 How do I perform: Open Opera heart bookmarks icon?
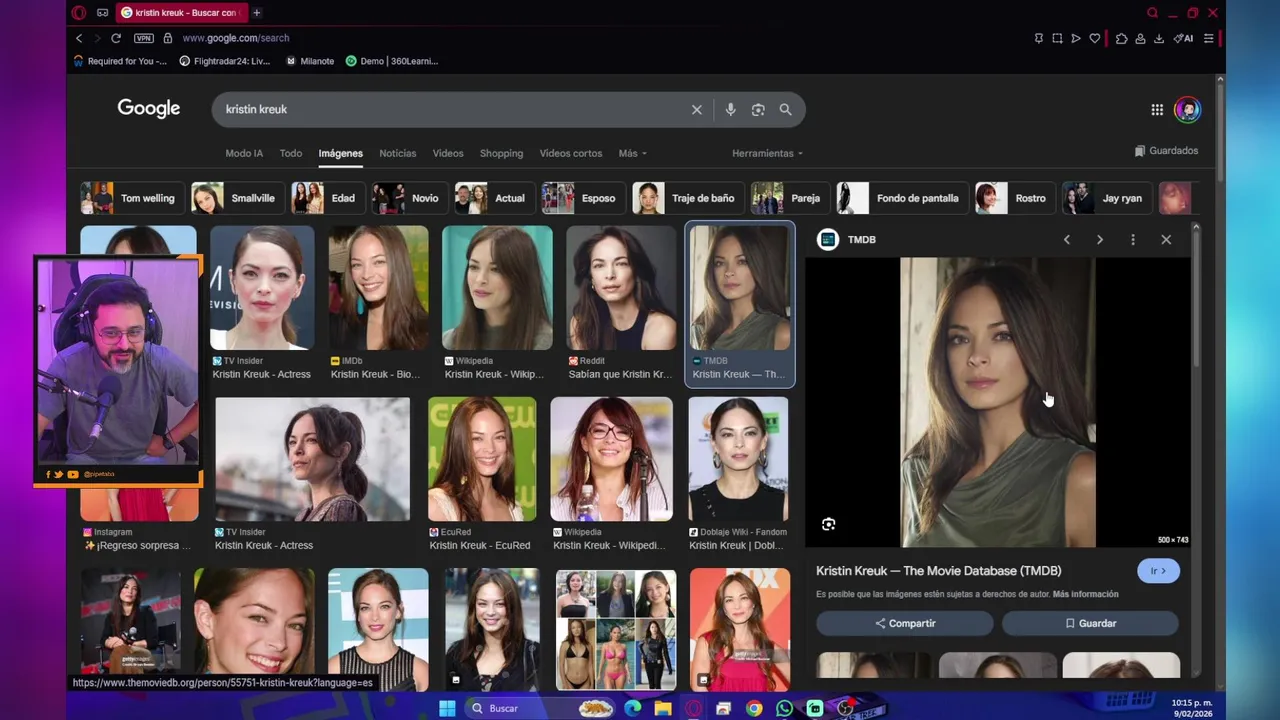tap(1095, 38)
